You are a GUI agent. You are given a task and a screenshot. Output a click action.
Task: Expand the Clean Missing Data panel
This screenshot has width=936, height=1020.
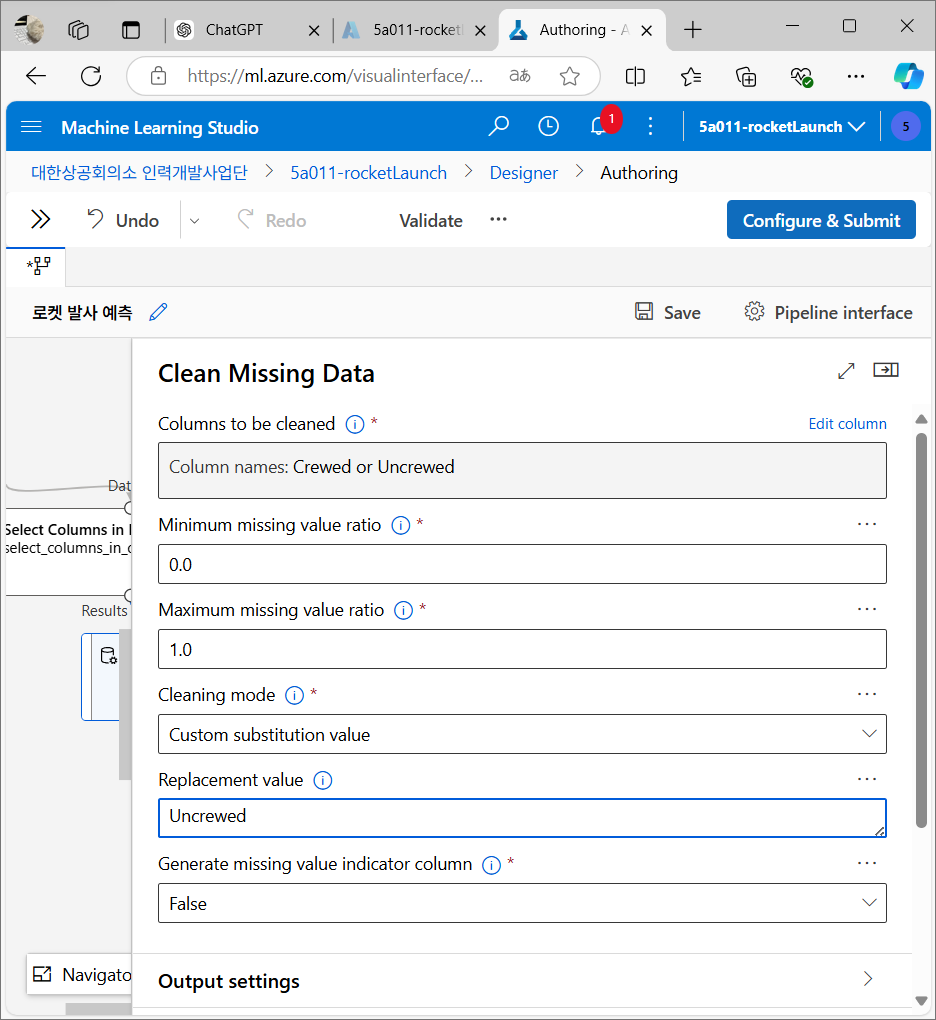pyautogui.click(x=846, y=371)
